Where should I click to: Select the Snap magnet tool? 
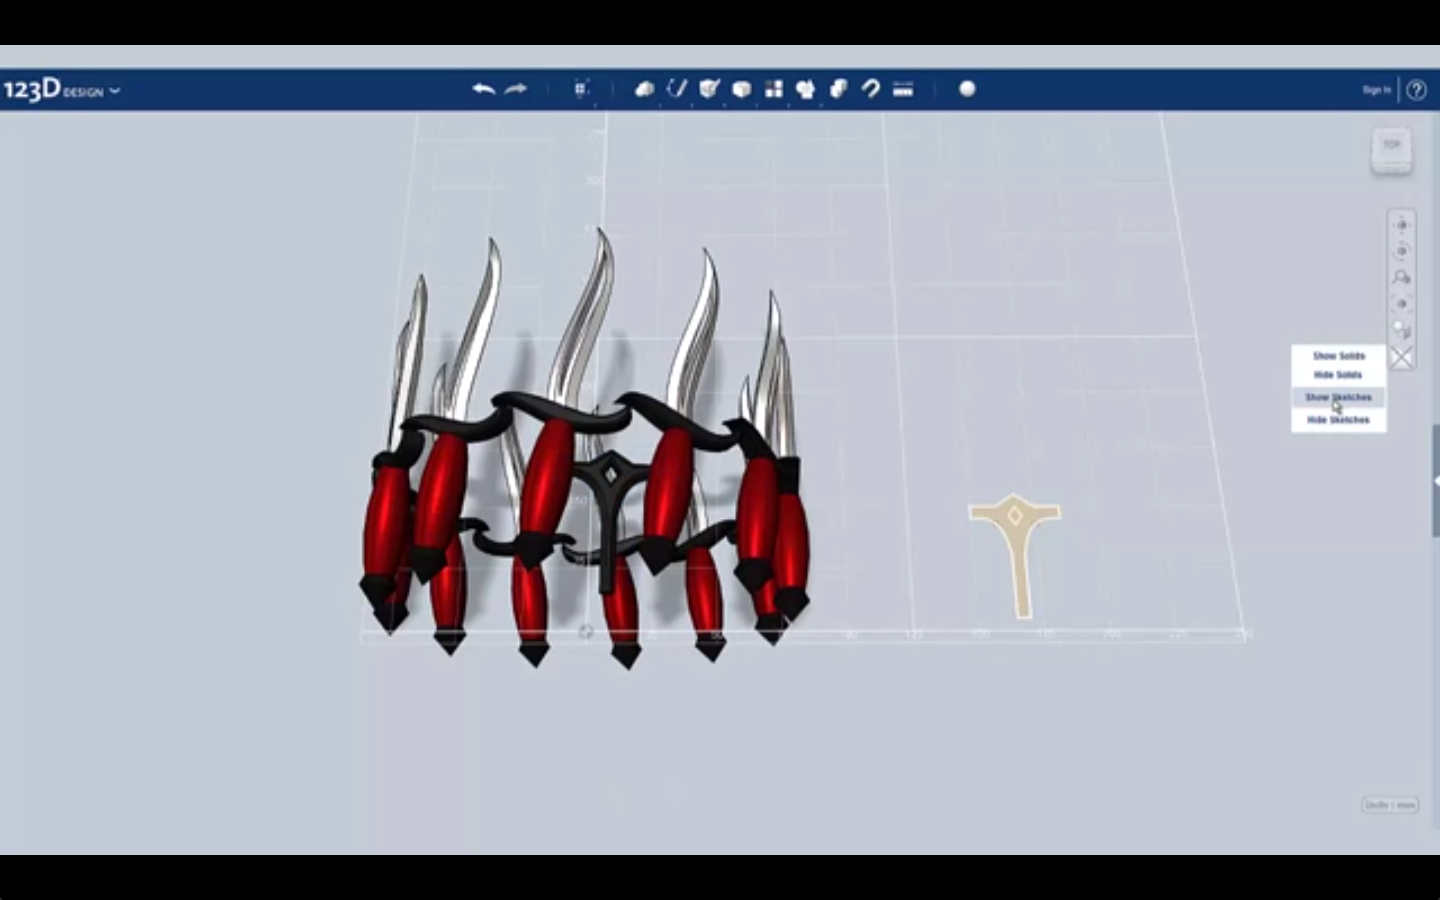coord(870,89)
